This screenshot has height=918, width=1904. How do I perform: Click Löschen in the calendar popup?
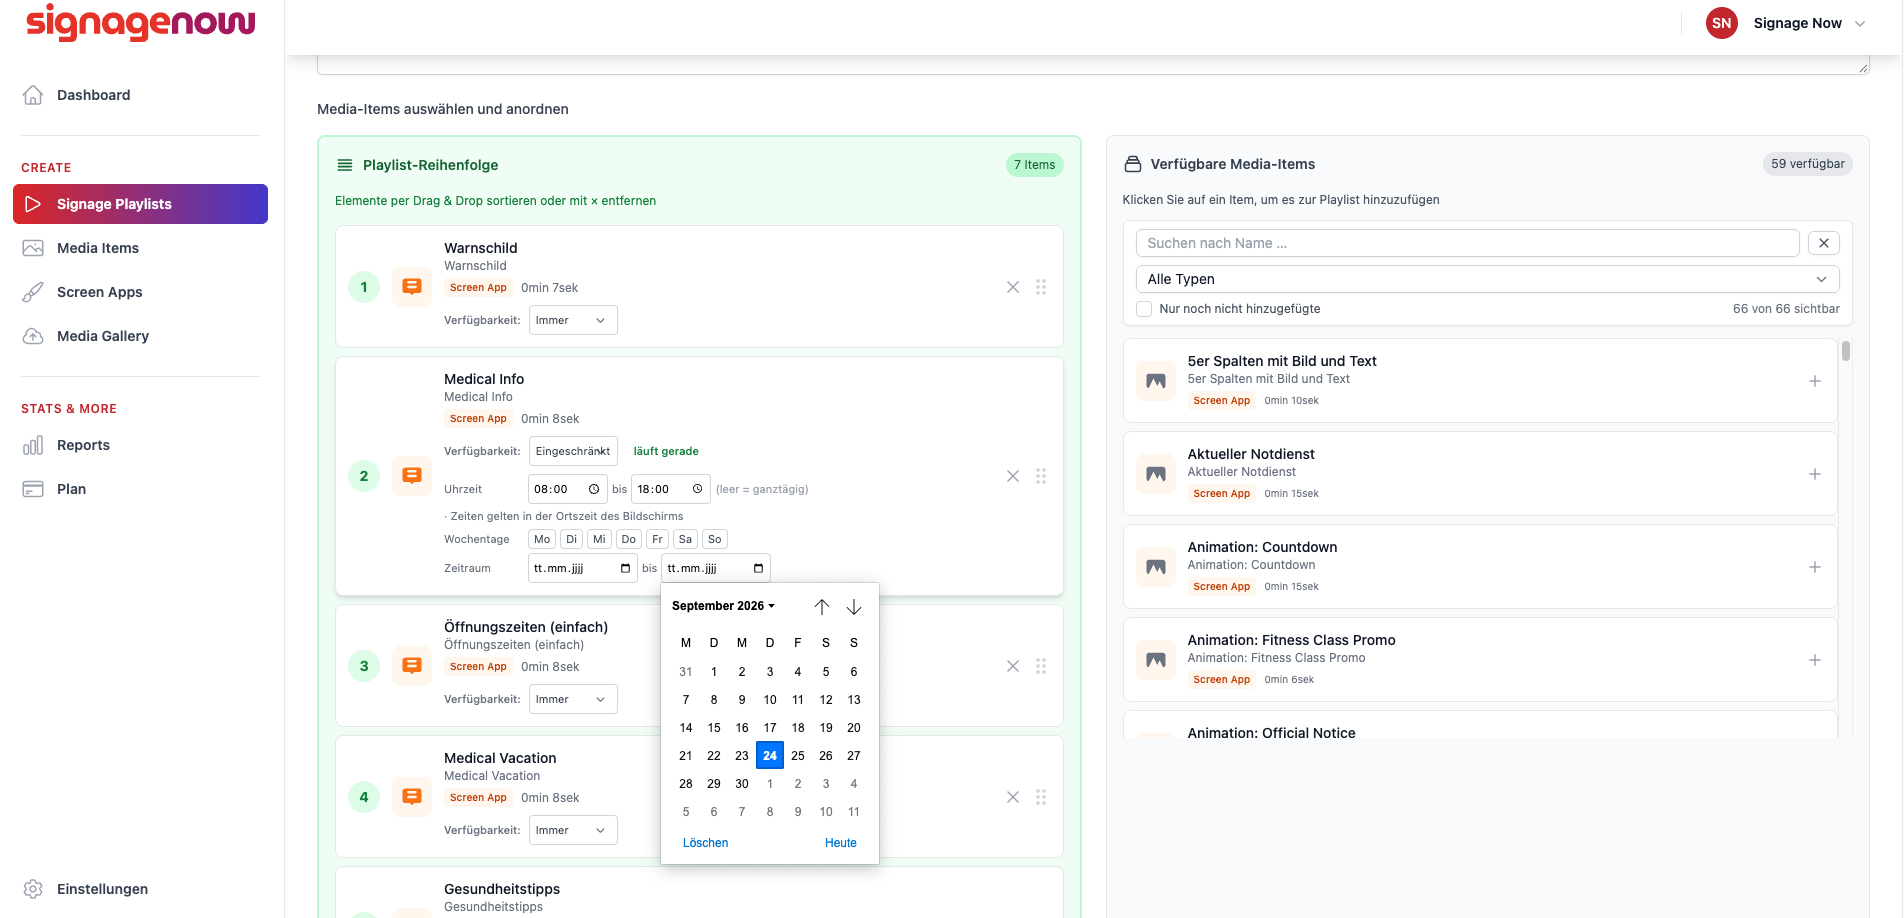pos(705,843)
